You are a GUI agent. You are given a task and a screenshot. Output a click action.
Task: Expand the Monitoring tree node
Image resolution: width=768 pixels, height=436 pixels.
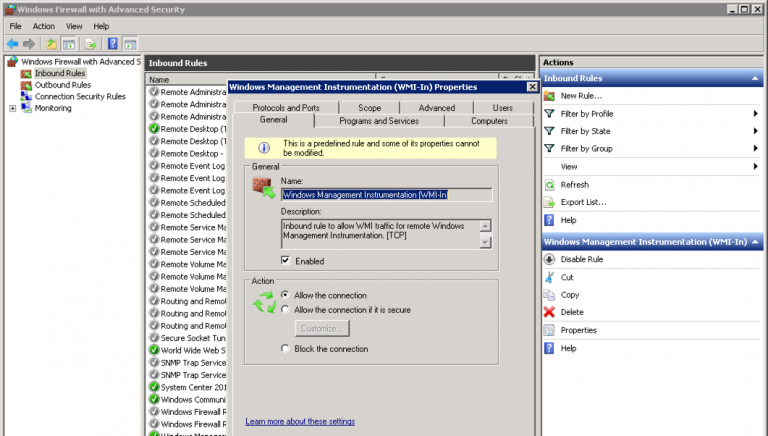pyautogui.click(x=13, y=108)
